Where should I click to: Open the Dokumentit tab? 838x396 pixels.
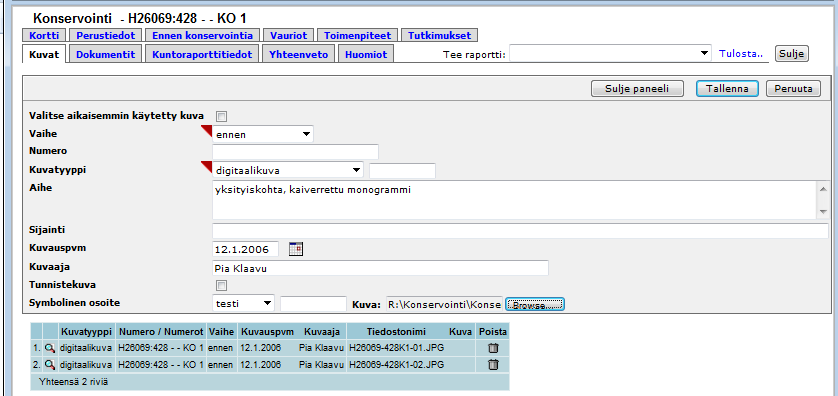[106, 55]
